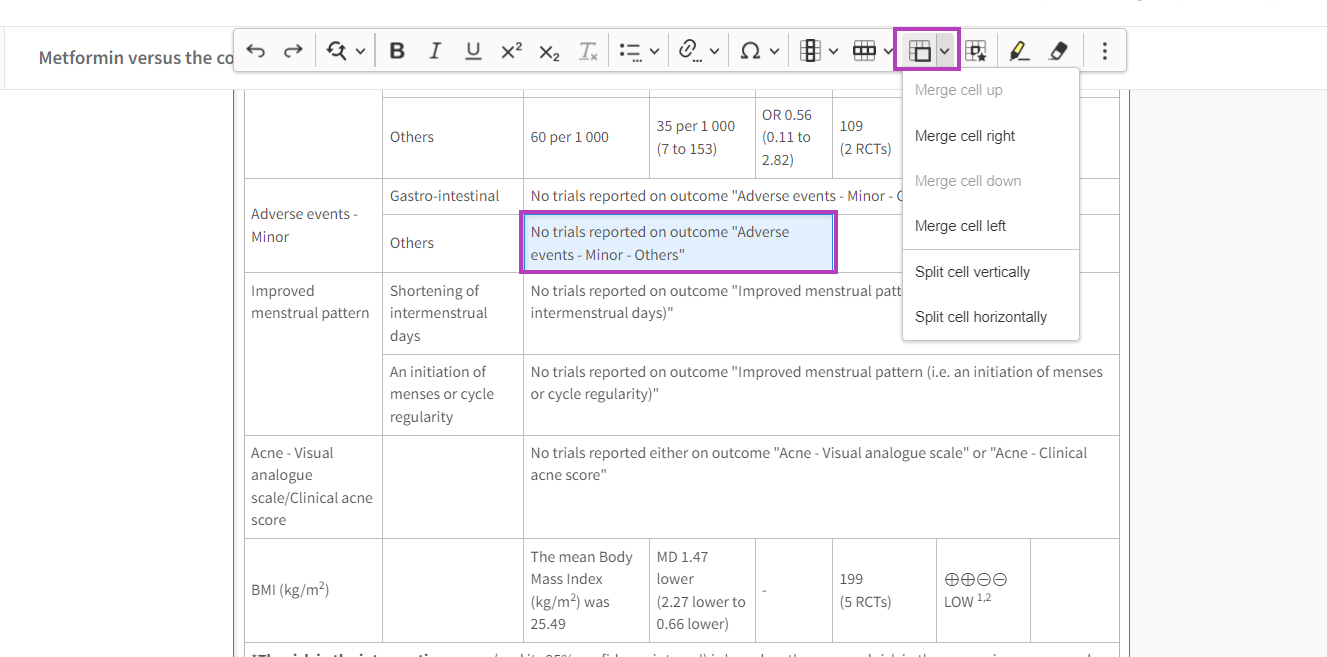The width and height of the screenshot is (1327, 657).
Task: Open the link options dropdown
Action: tap(699, 51)
